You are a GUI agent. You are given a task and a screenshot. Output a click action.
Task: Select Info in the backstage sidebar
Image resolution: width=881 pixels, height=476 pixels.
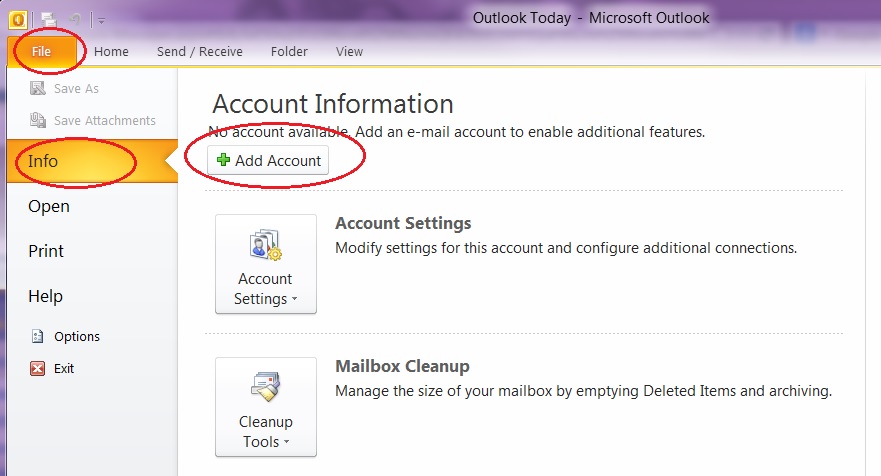click(x=93, y=161)
